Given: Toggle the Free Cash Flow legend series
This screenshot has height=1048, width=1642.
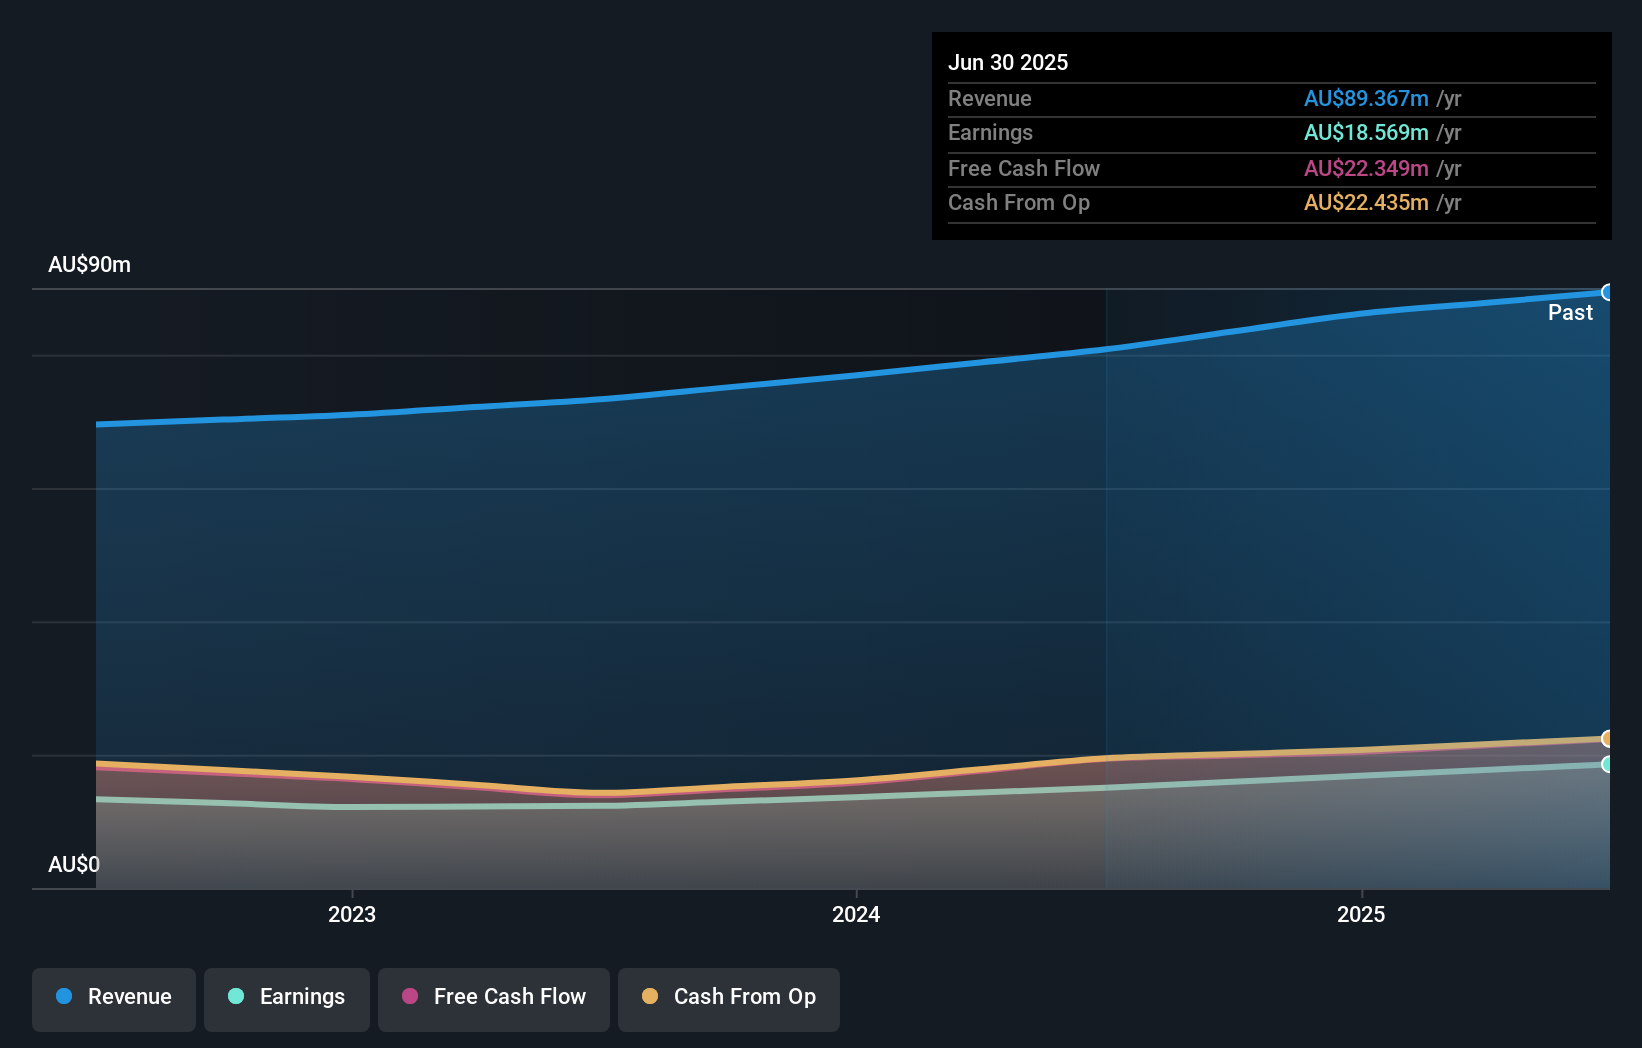Looking at the screenshot, I should [494, 999].
